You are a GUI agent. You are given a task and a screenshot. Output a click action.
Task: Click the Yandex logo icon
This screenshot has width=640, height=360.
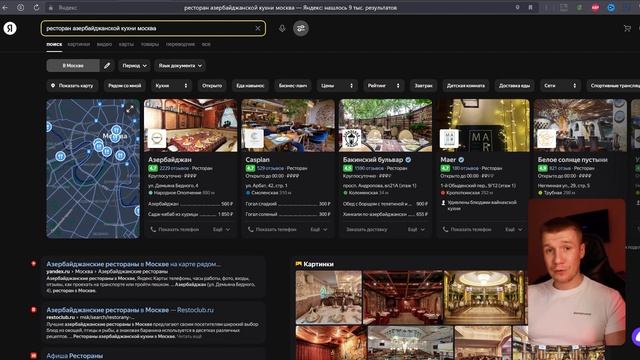click(10, 28)
